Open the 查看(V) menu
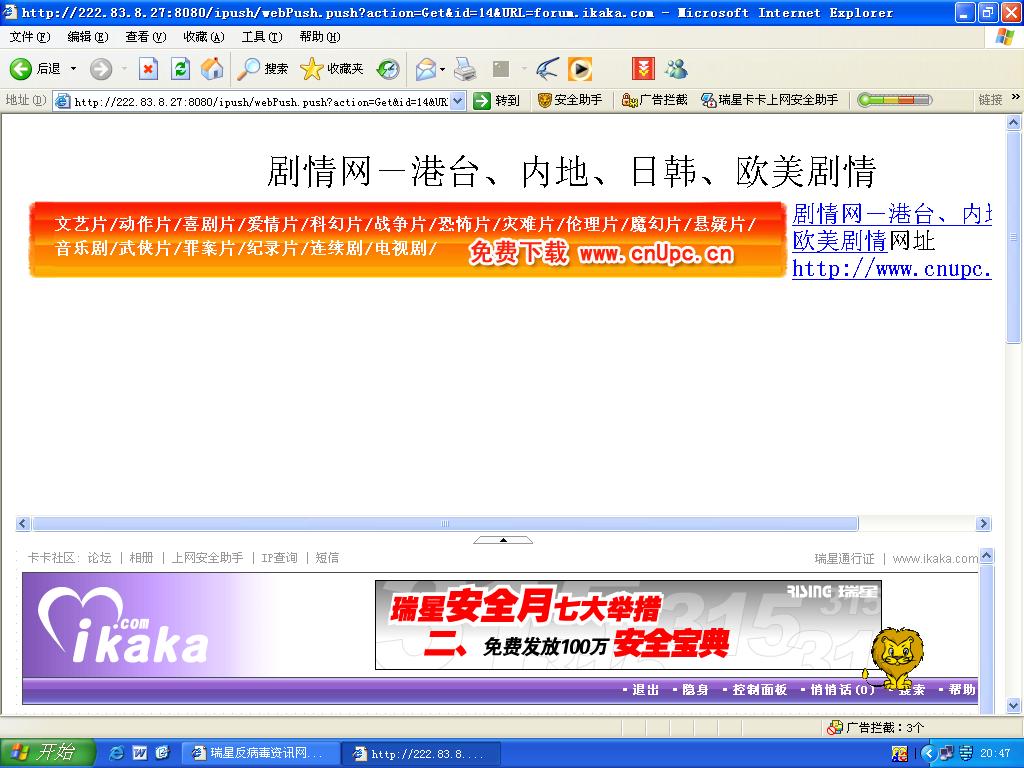1024x768 pixels. click(x=146, y=37)
